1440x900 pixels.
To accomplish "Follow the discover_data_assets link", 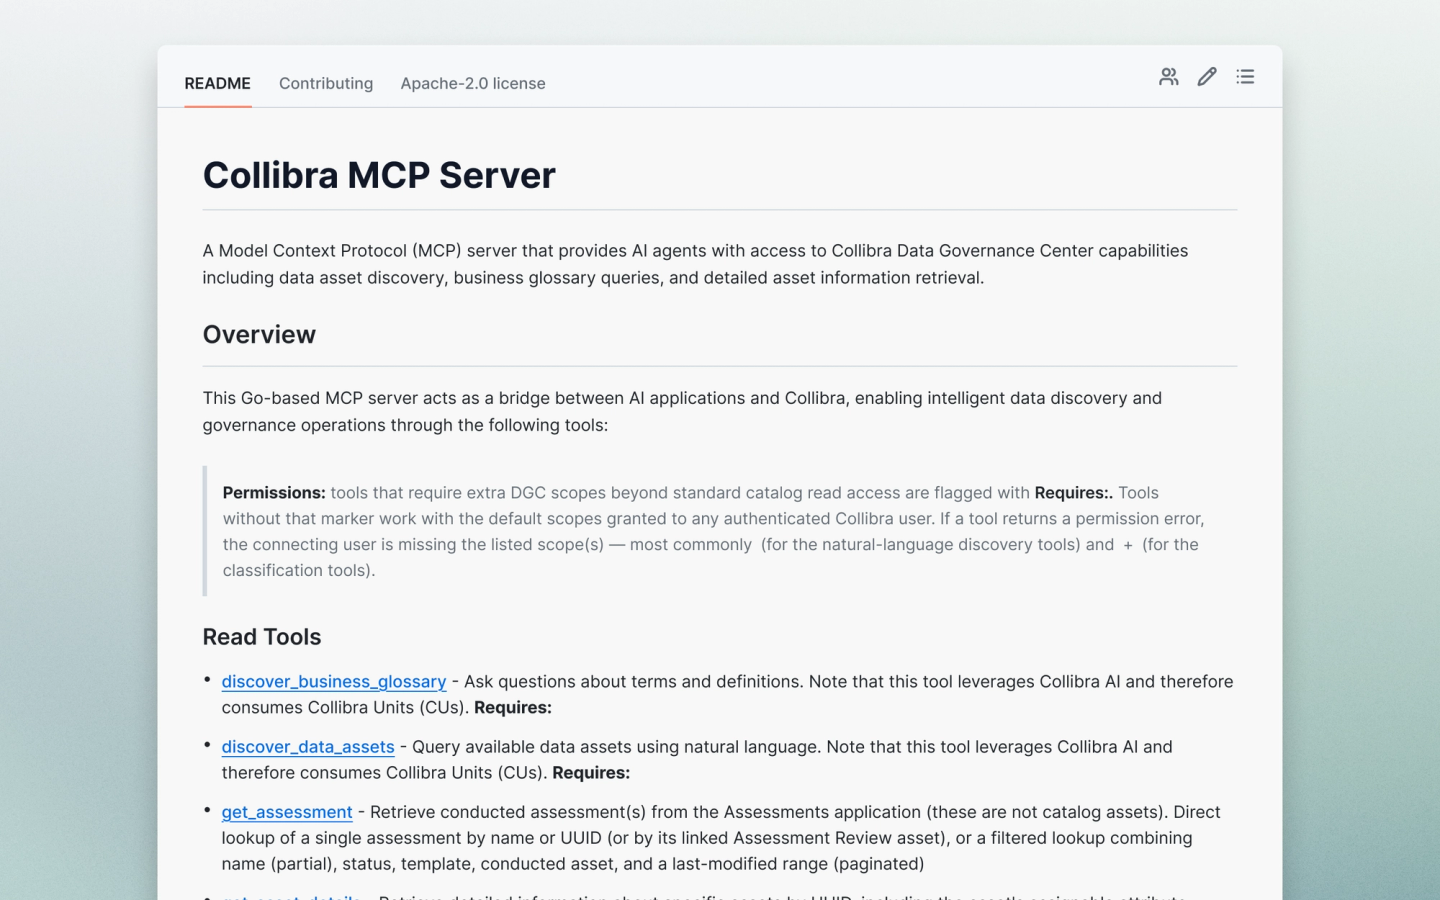I will click(308, 746).
